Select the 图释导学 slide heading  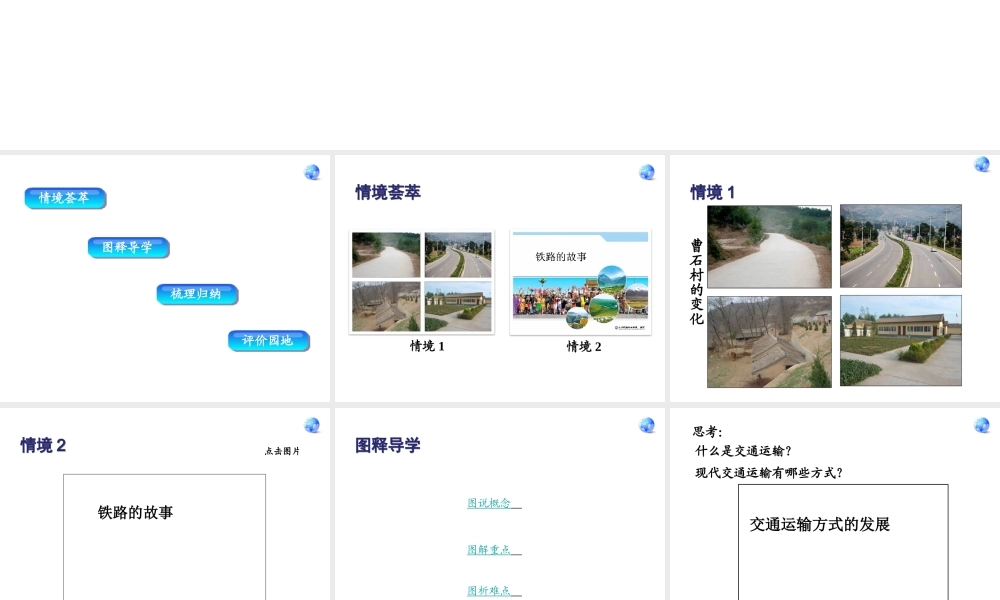click(x=388, y=445)
